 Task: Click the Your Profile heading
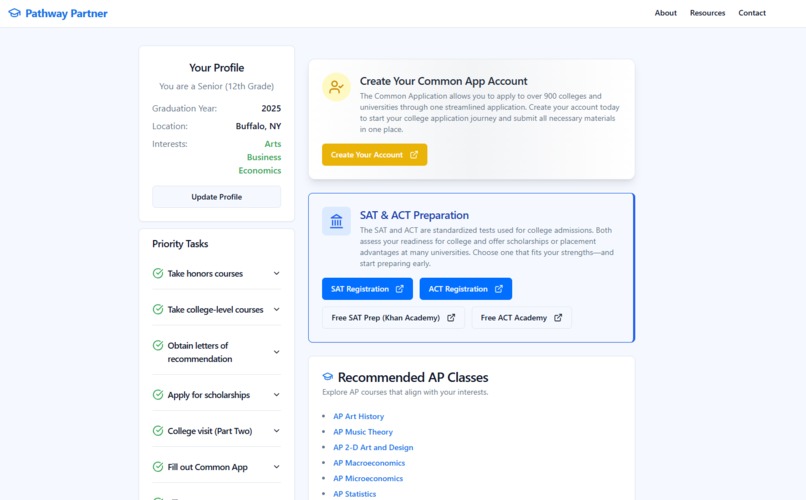click(216, 68)
